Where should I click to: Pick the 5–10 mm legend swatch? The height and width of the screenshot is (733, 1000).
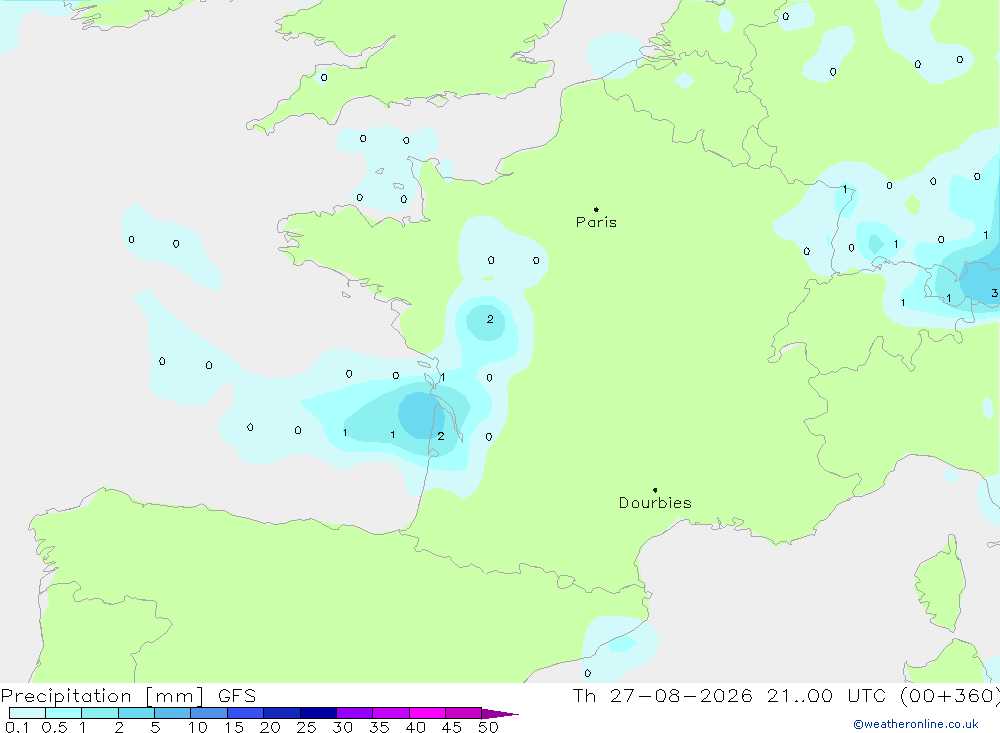point(172,713)
